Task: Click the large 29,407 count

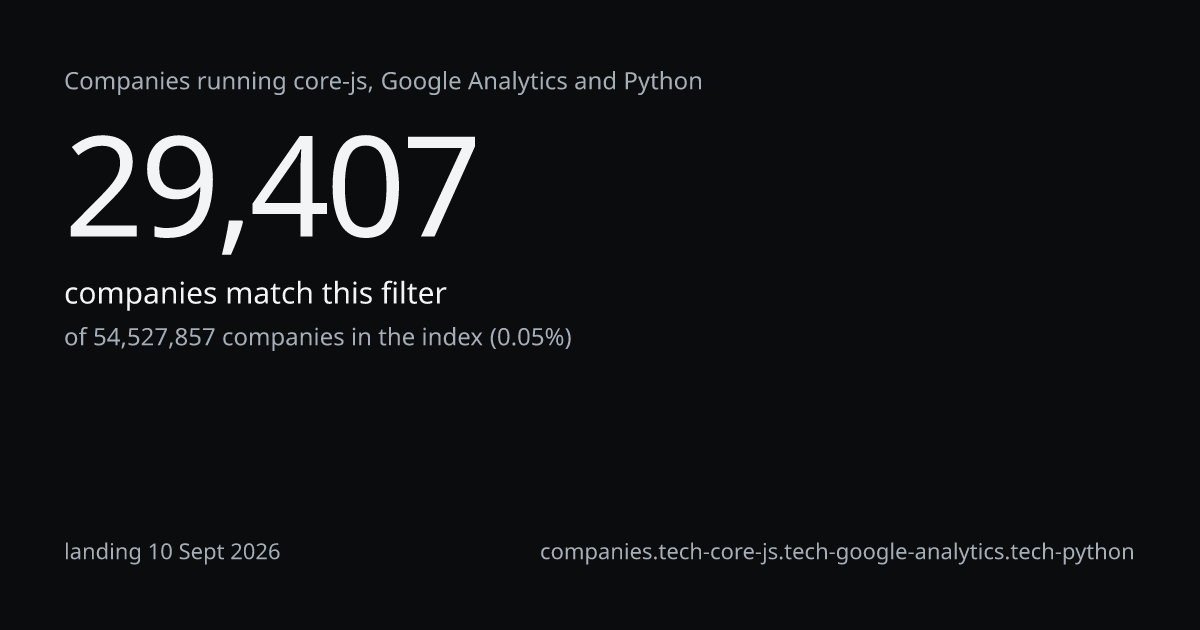Action: (x=270, y=190)
